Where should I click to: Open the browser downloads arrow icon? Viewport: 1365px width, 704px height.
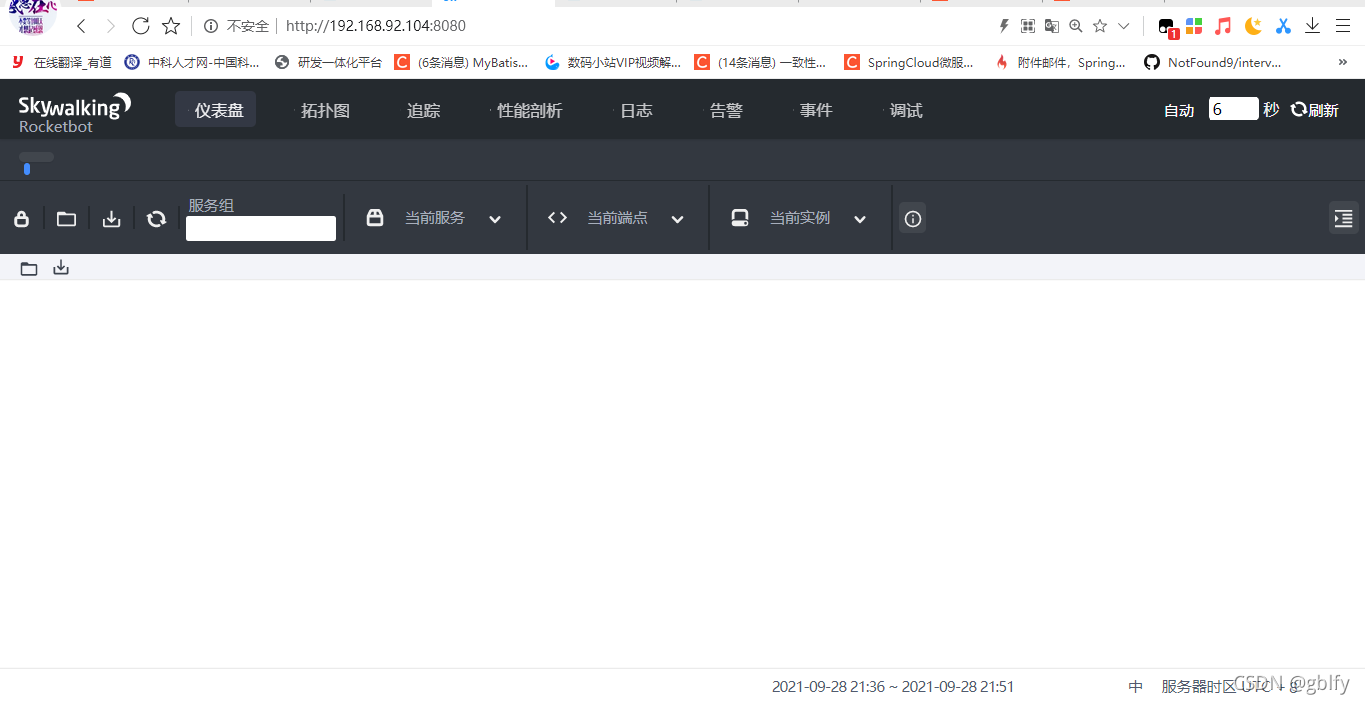[x=1313, y=26]
